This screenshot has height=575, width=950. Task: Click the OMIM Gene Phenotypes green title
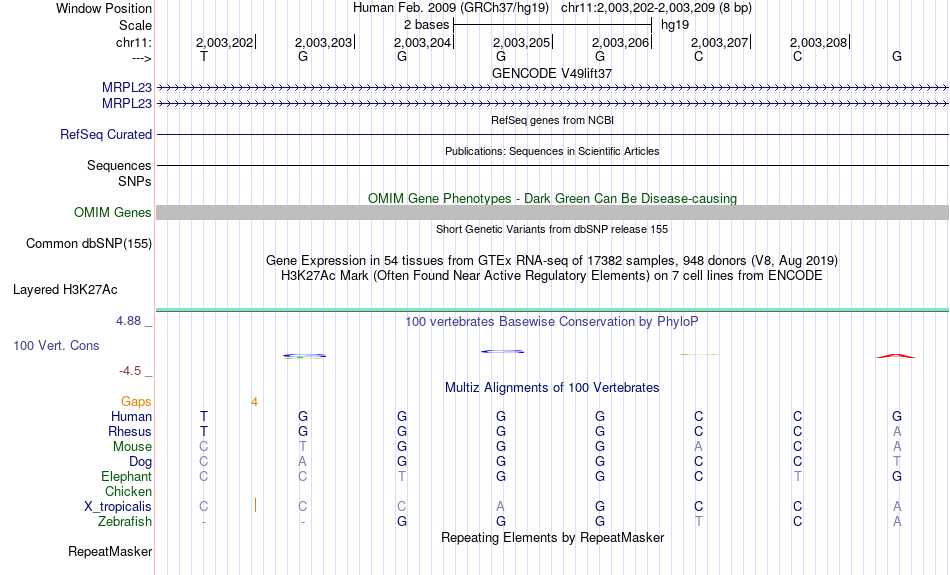552,199
